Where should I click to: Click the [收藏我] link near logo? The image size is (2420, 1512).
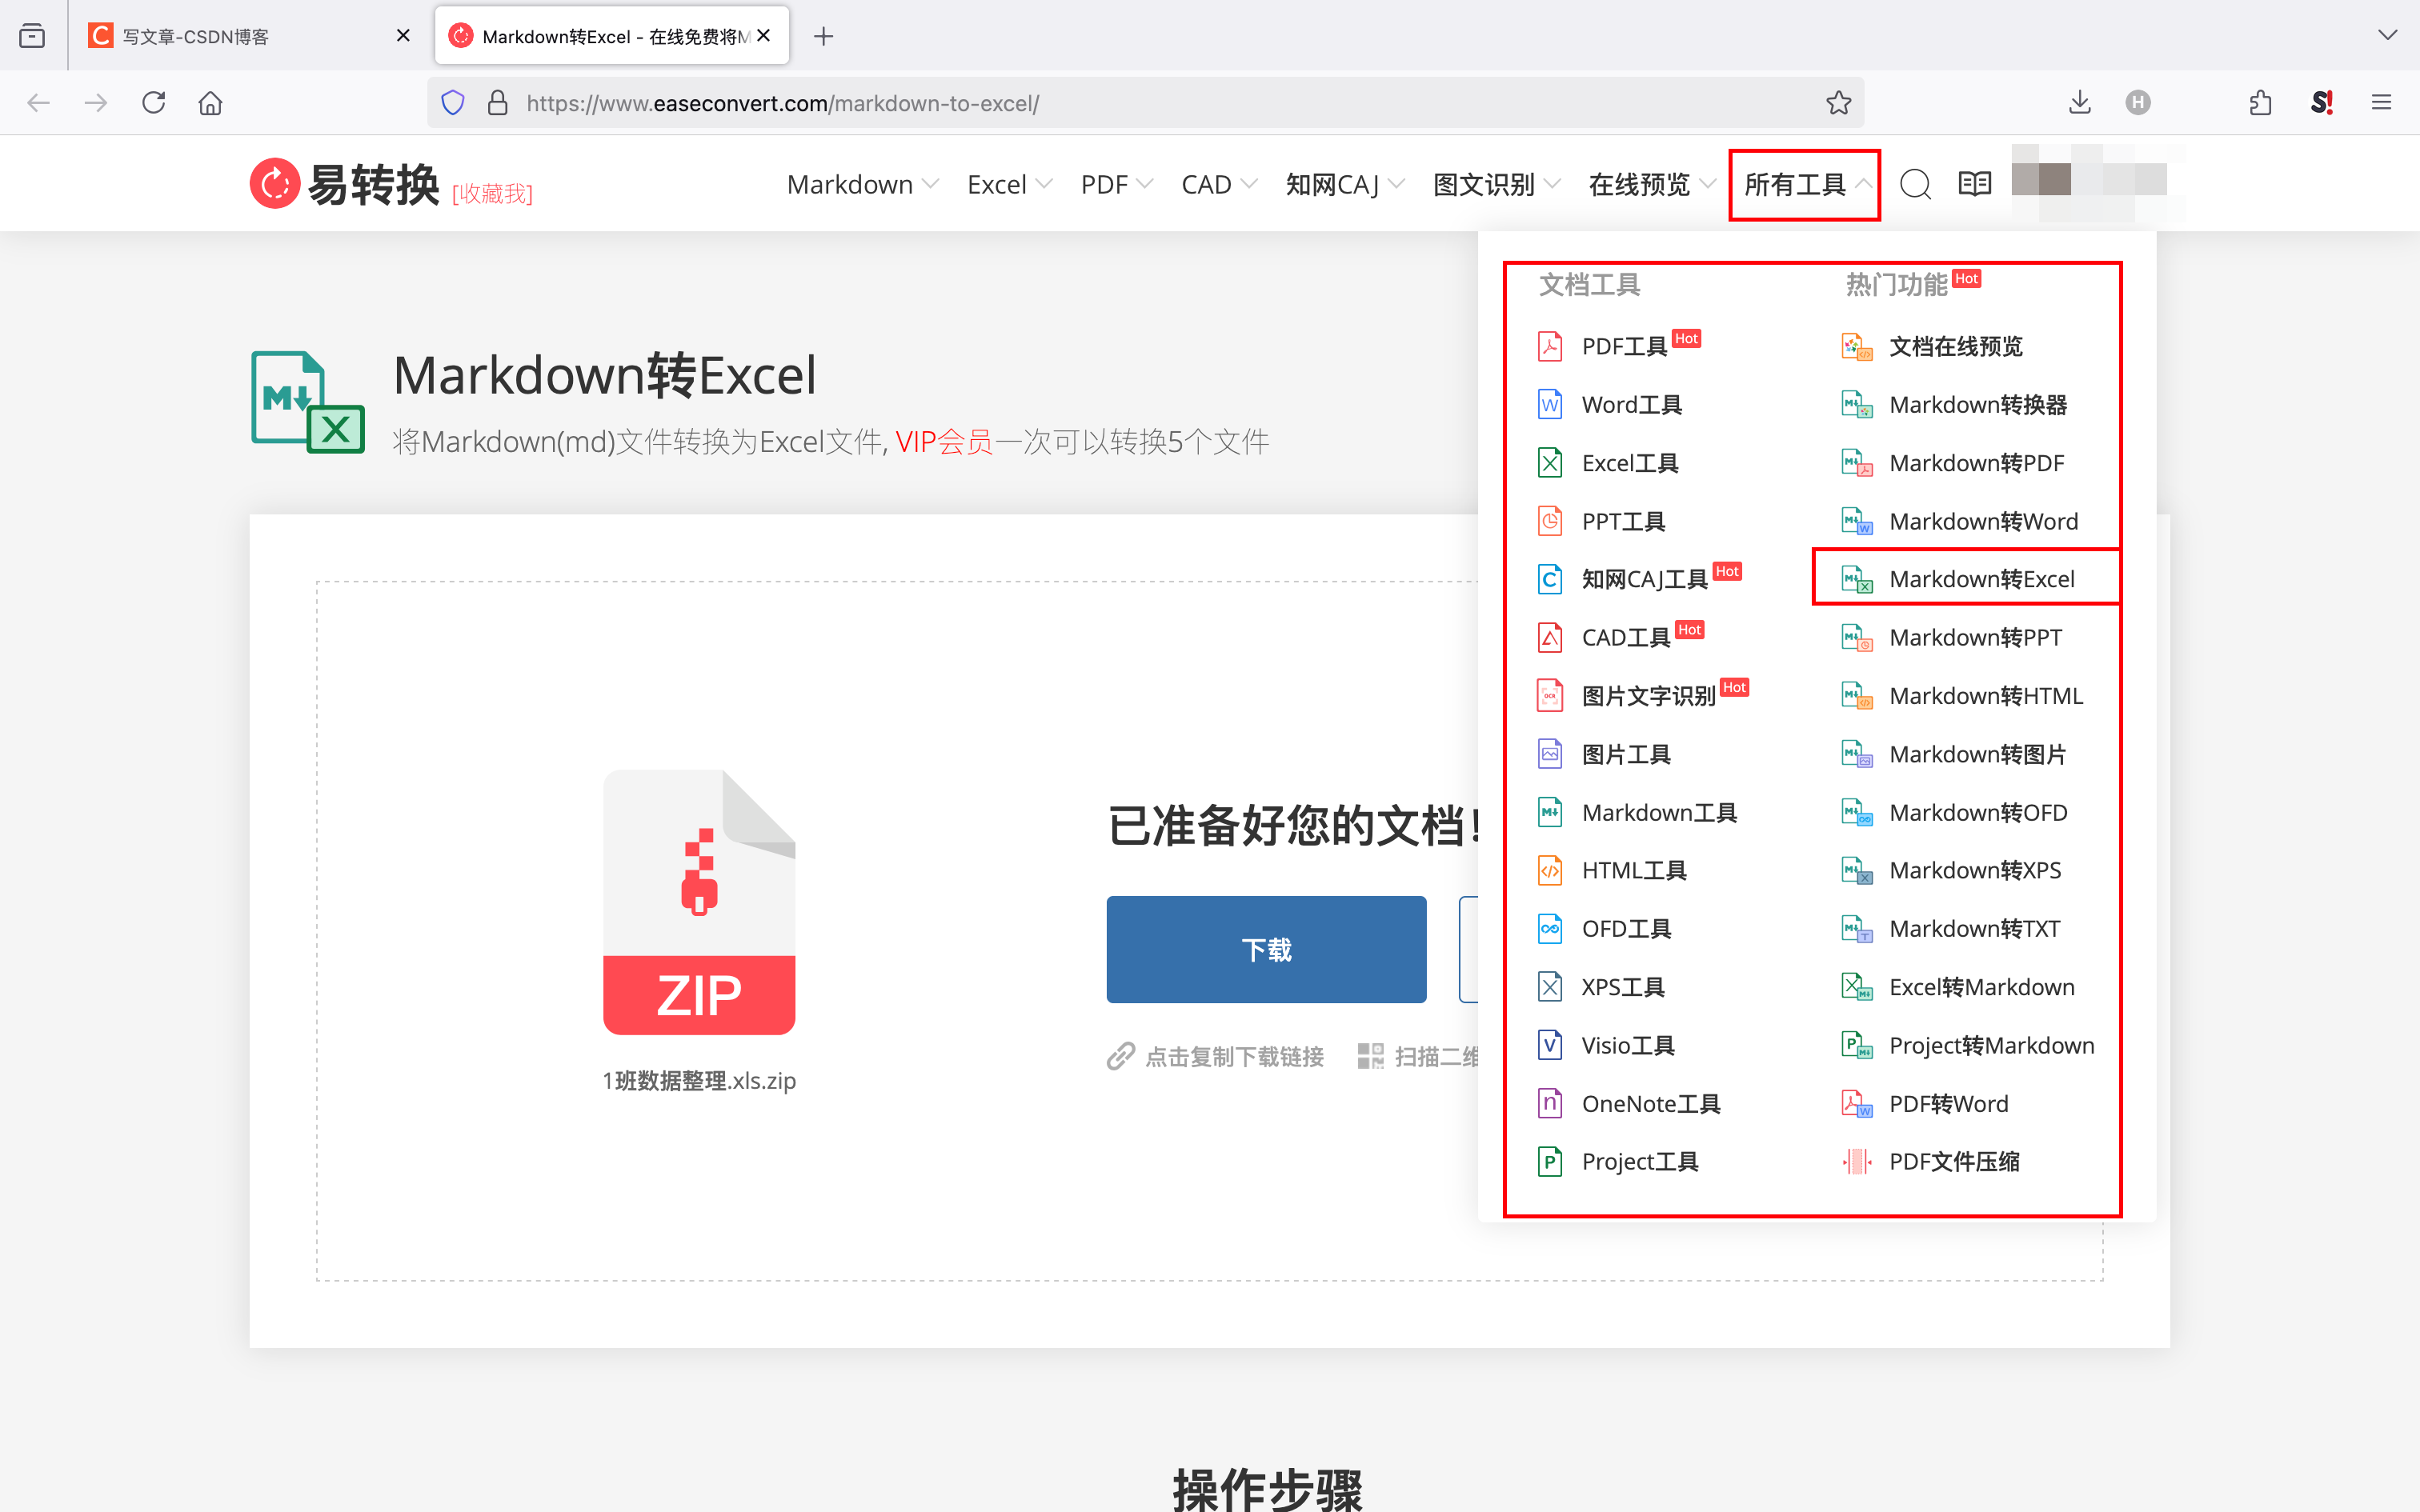click(x=492, y=193)
